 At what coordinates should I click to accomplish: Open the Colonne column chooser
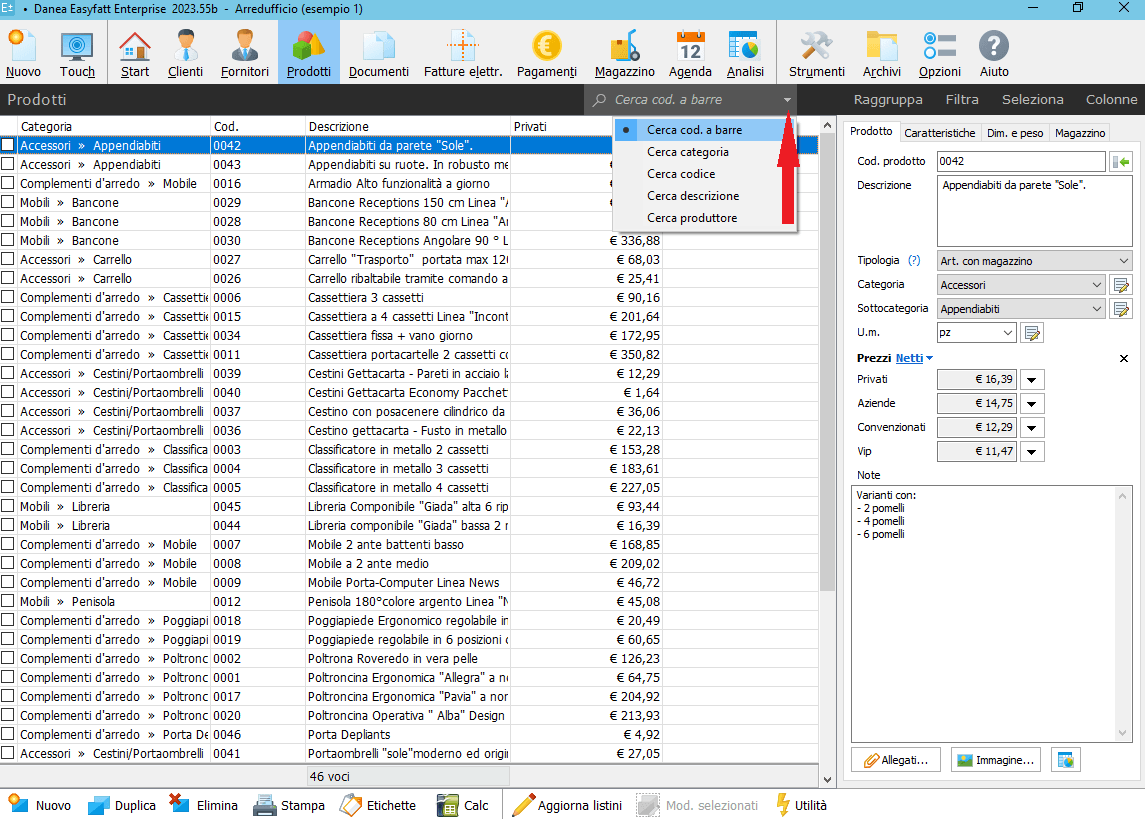click(x=1111, y=100)
